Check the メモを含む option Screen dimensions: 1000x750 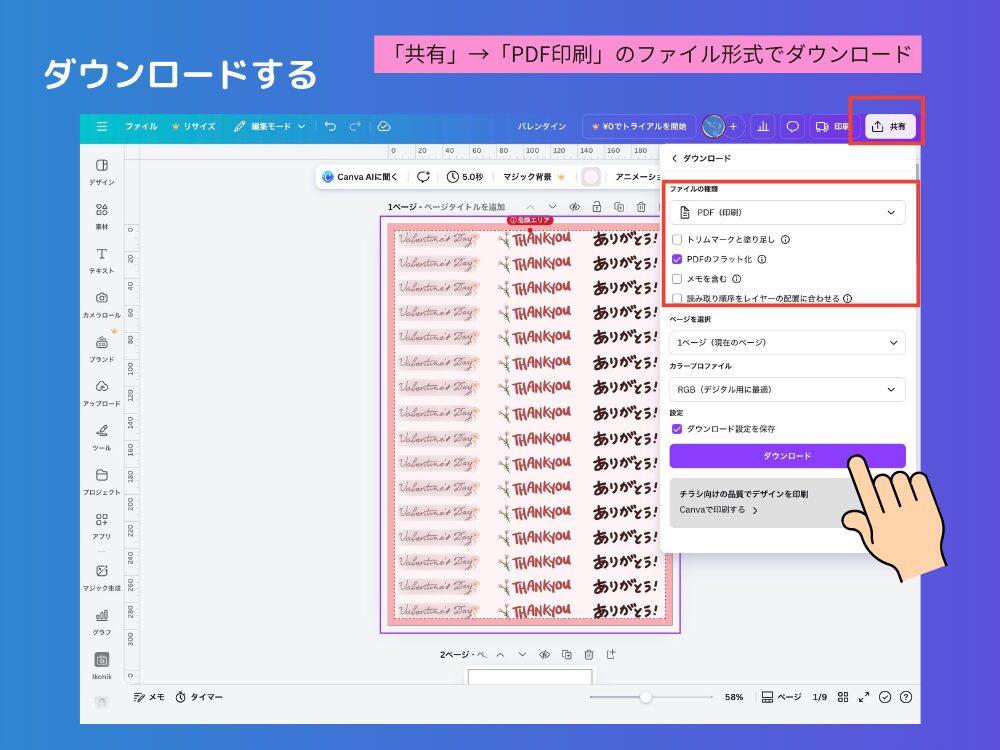pyautogui.click(x=677, y=278)
